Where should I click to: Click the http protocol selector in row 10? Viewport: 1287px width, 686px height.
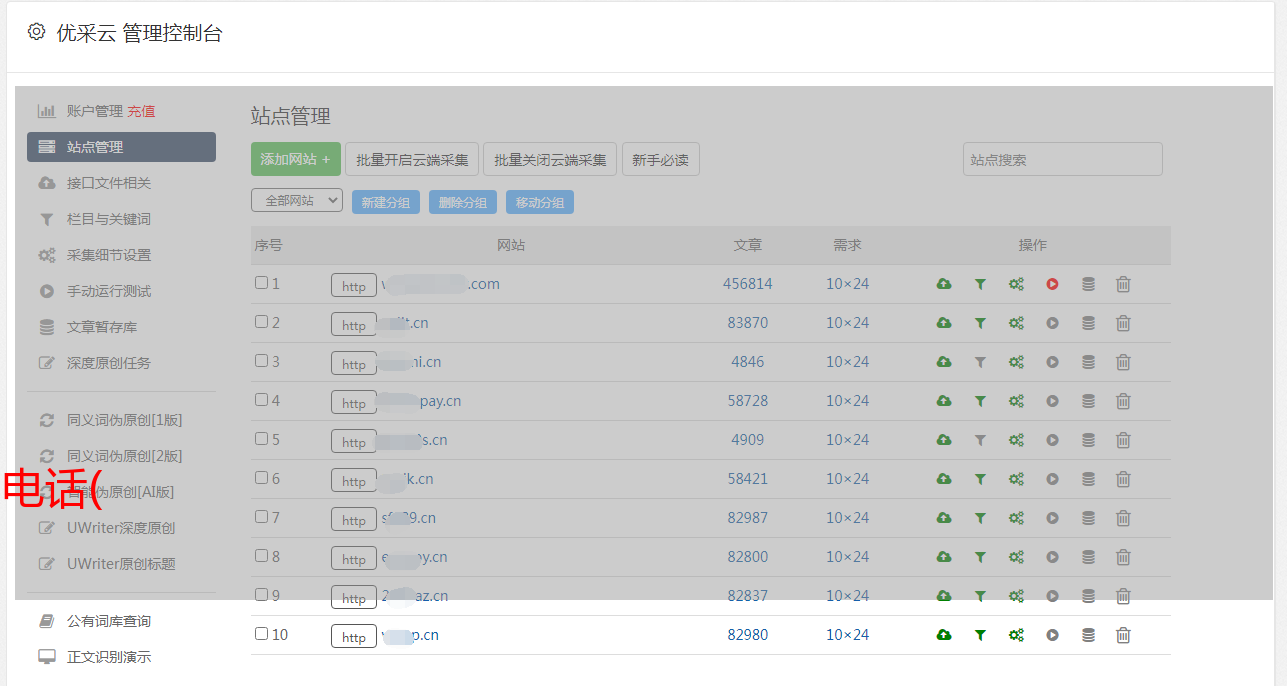pos(354,636)
